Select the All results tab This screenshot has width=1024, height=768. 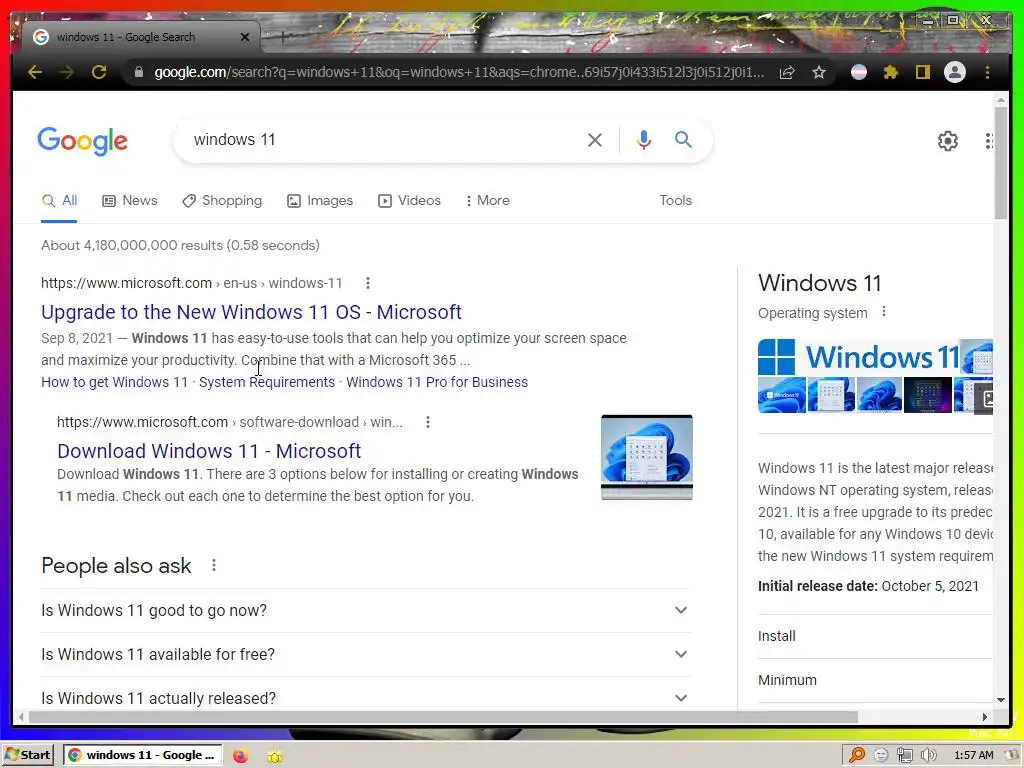pos(59,200)
